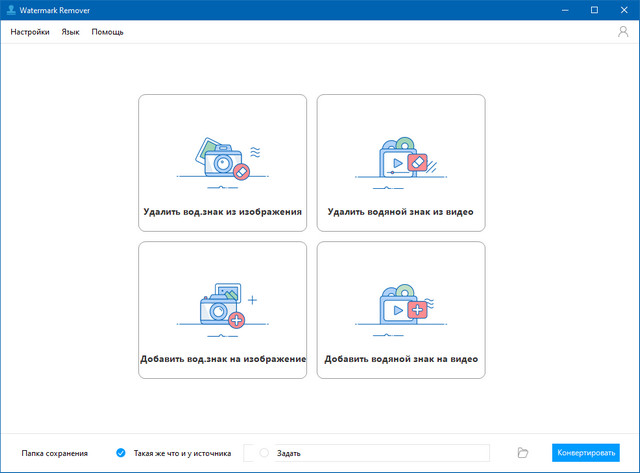The height and width of the screenshot is (473, 640).
Task: Choose 'Удалить водяной знак из видео' label
Action: [x=400, y=213]
